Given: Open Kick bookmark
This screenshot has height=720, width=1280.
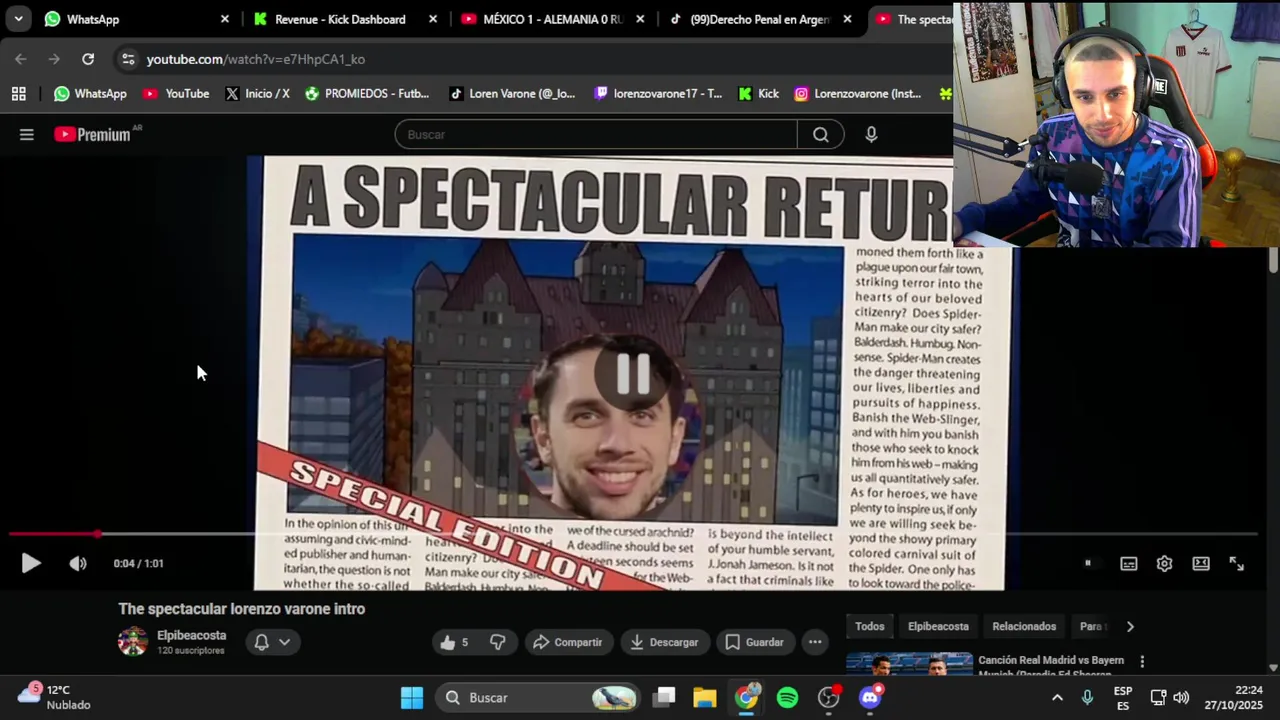Looking at the screenshot, I should tap(758, 94).
